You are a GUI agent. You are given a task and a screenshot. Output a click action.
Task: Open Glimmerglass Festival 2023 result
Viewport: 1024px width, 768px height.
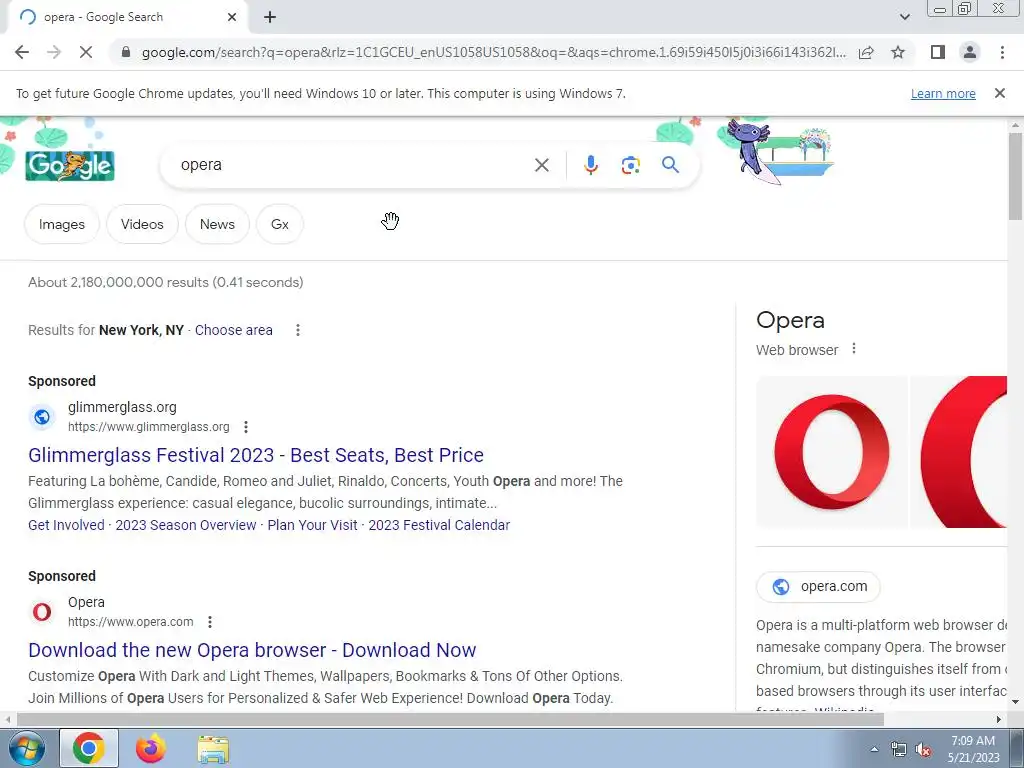pyautogui.click(x=255, y=455)
